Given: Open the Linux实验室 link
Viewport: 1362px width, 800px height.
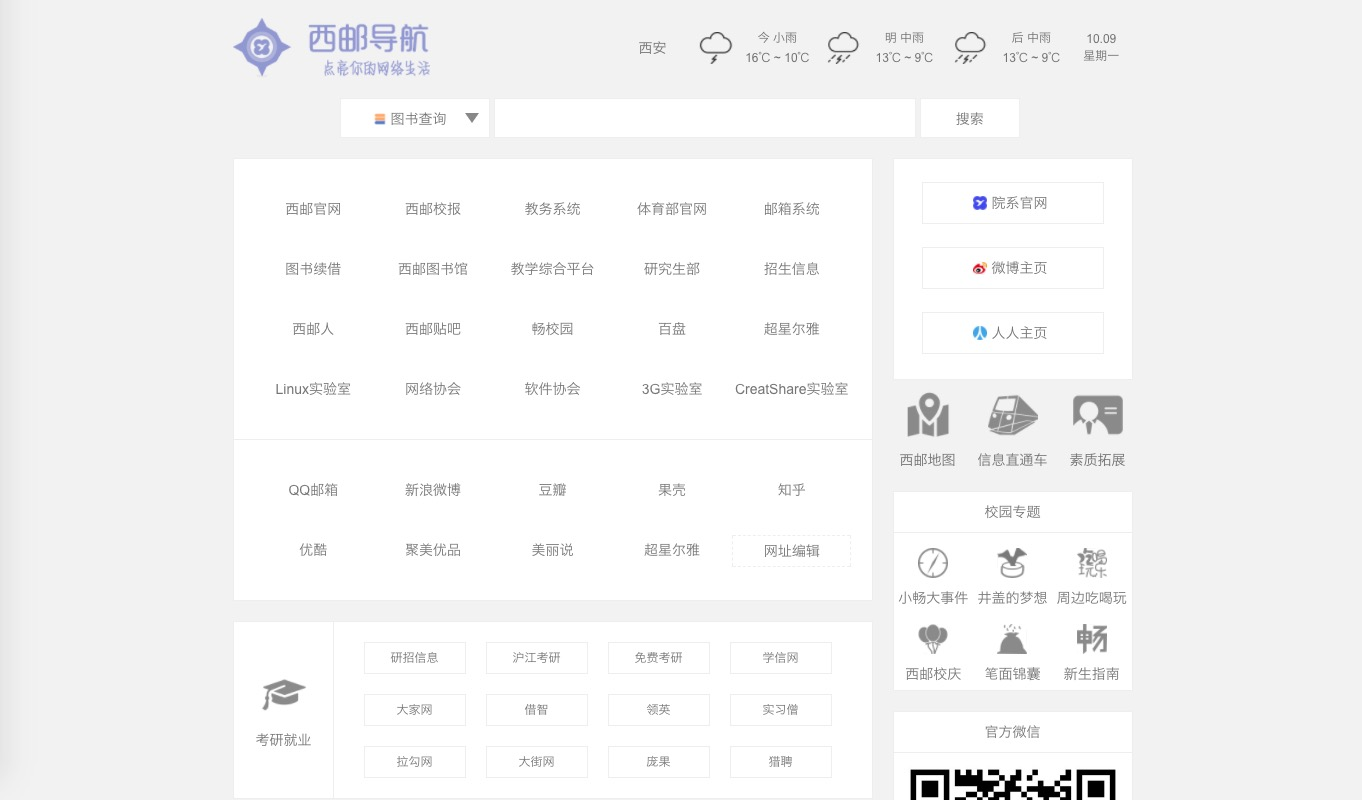Looking at the screenshot, I should click(x=313, y=389).
